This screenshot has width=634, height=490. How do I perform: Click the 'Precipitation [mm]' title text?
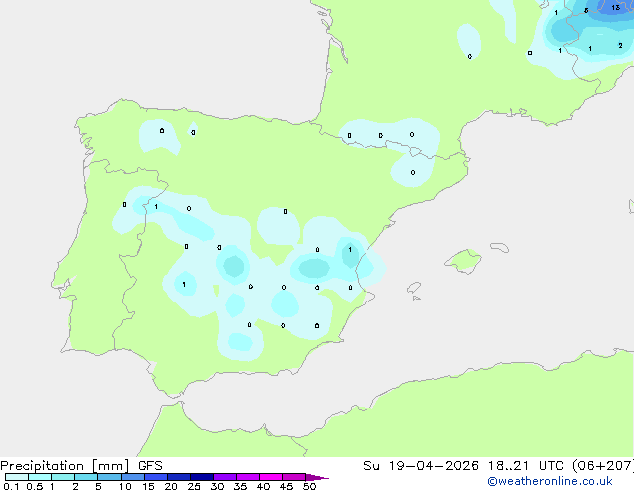65,466
